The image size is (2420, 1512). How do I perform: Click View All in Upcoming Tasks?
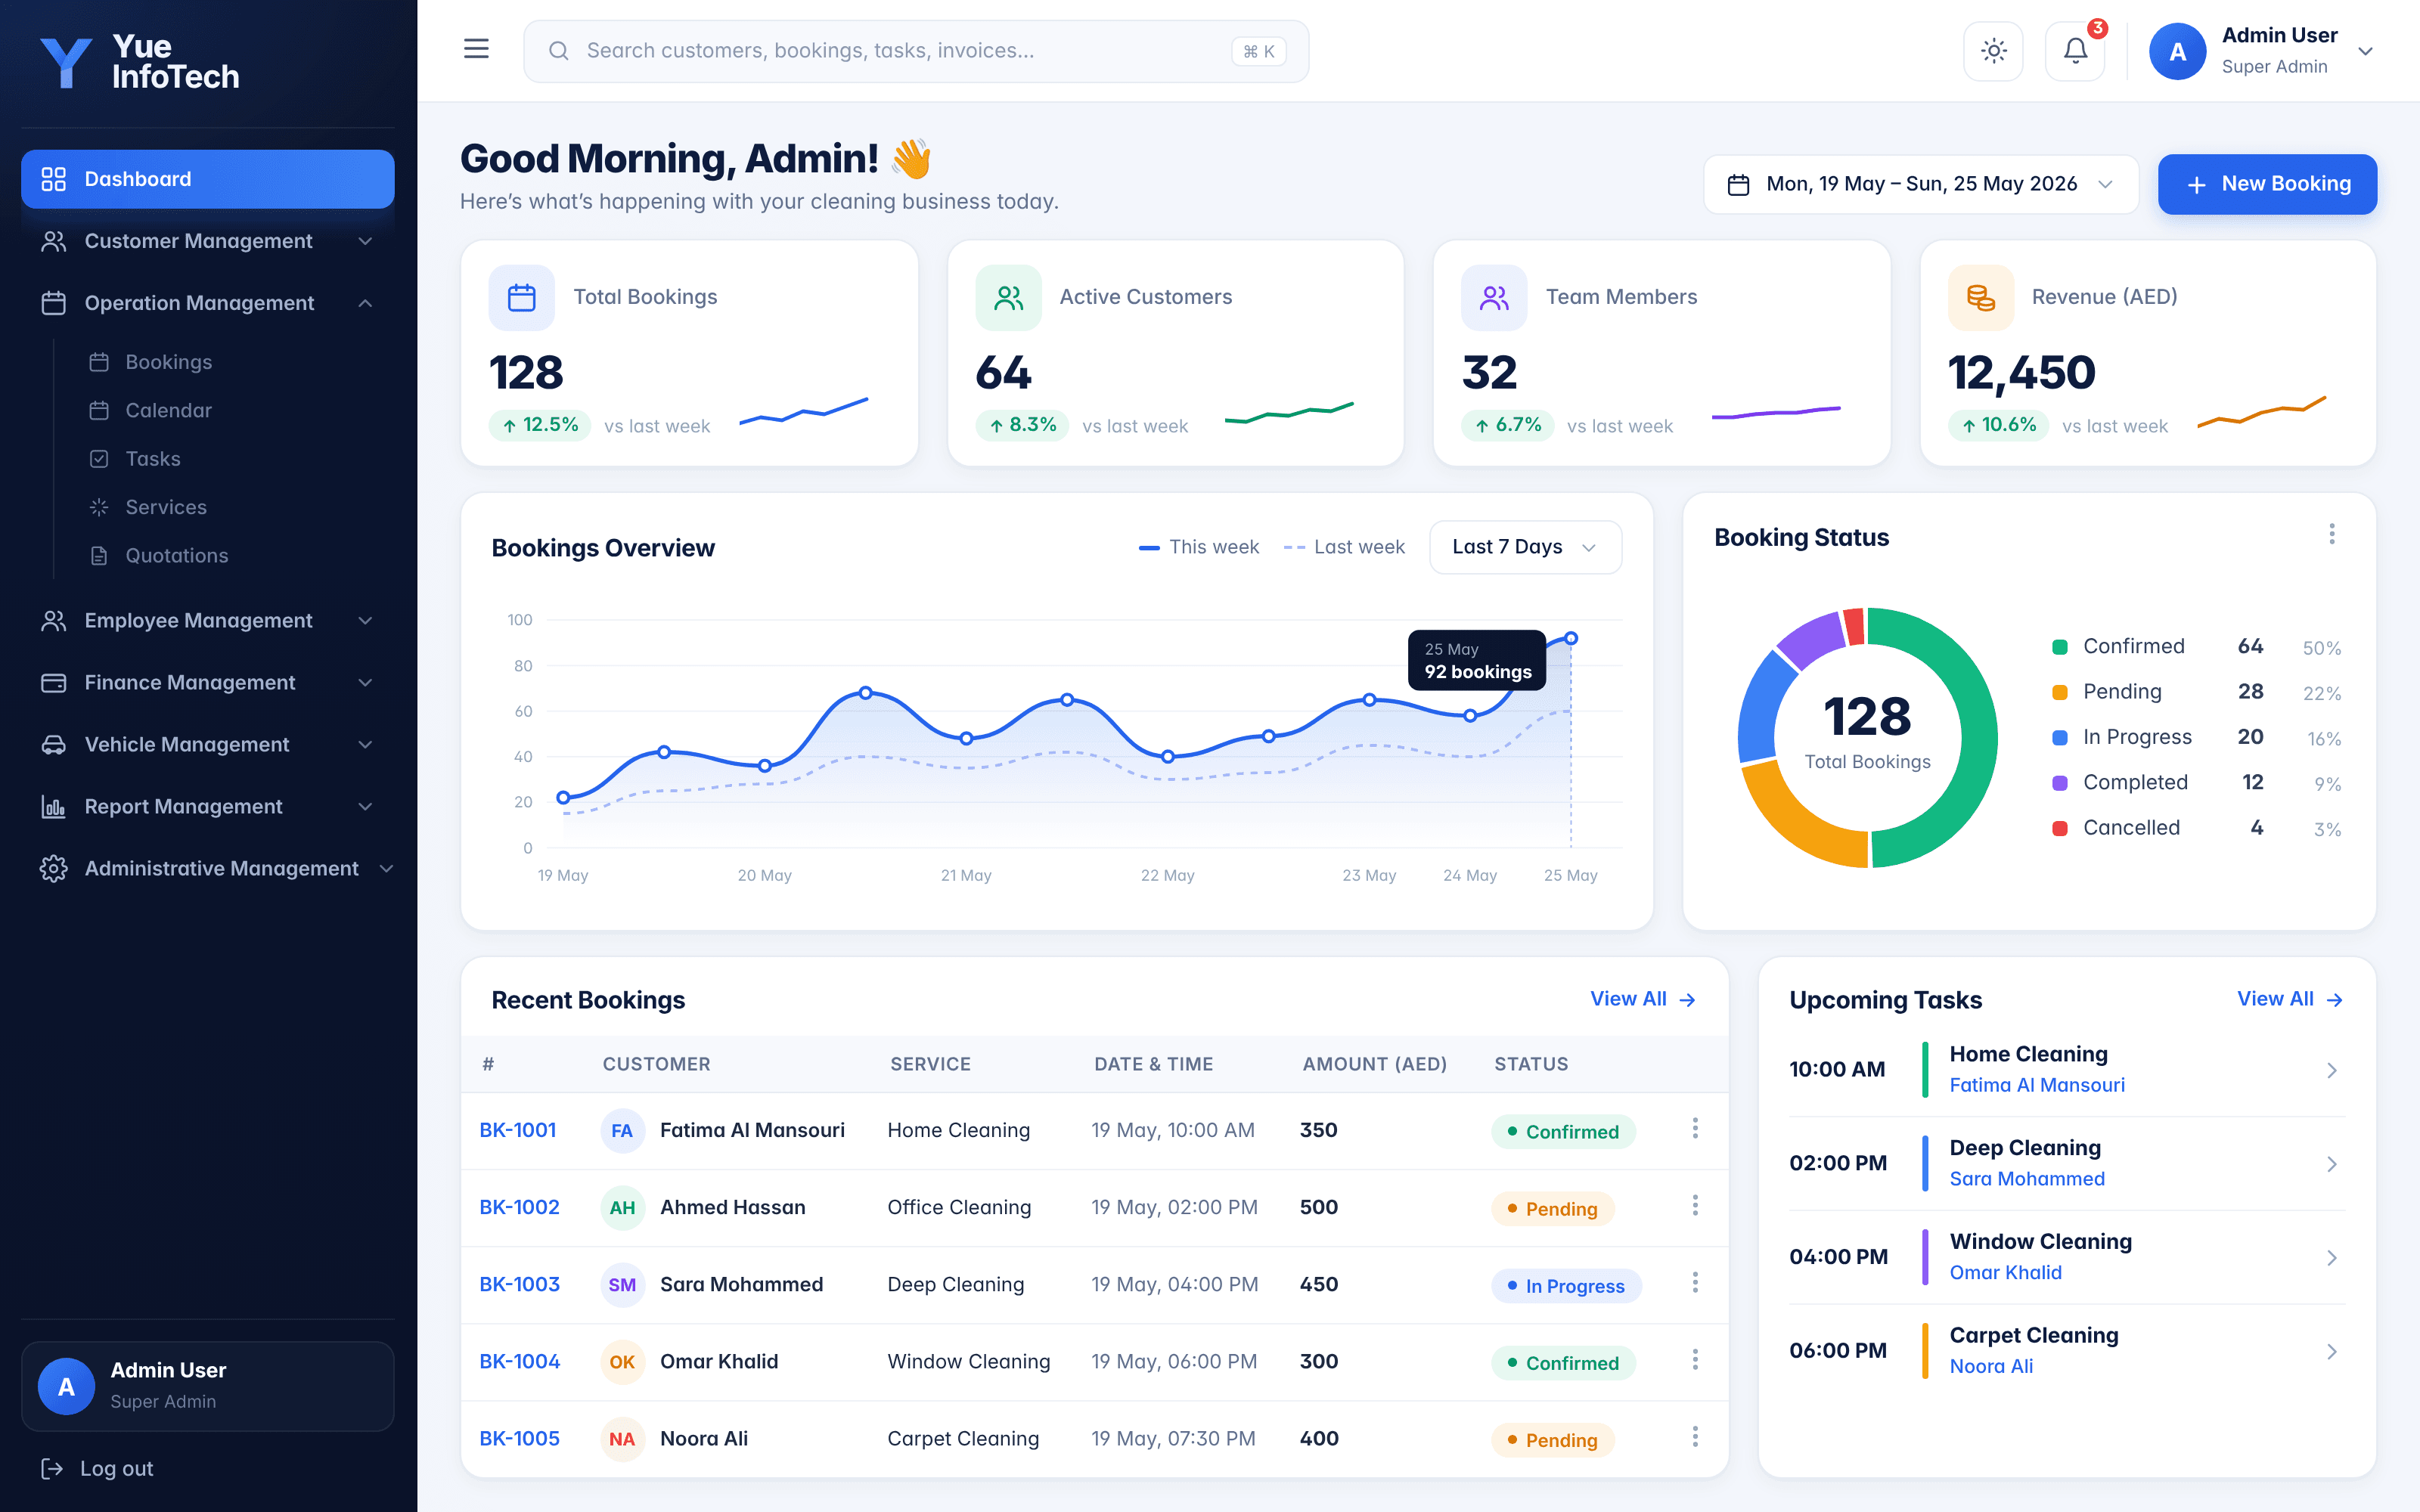coord(2289,999)
